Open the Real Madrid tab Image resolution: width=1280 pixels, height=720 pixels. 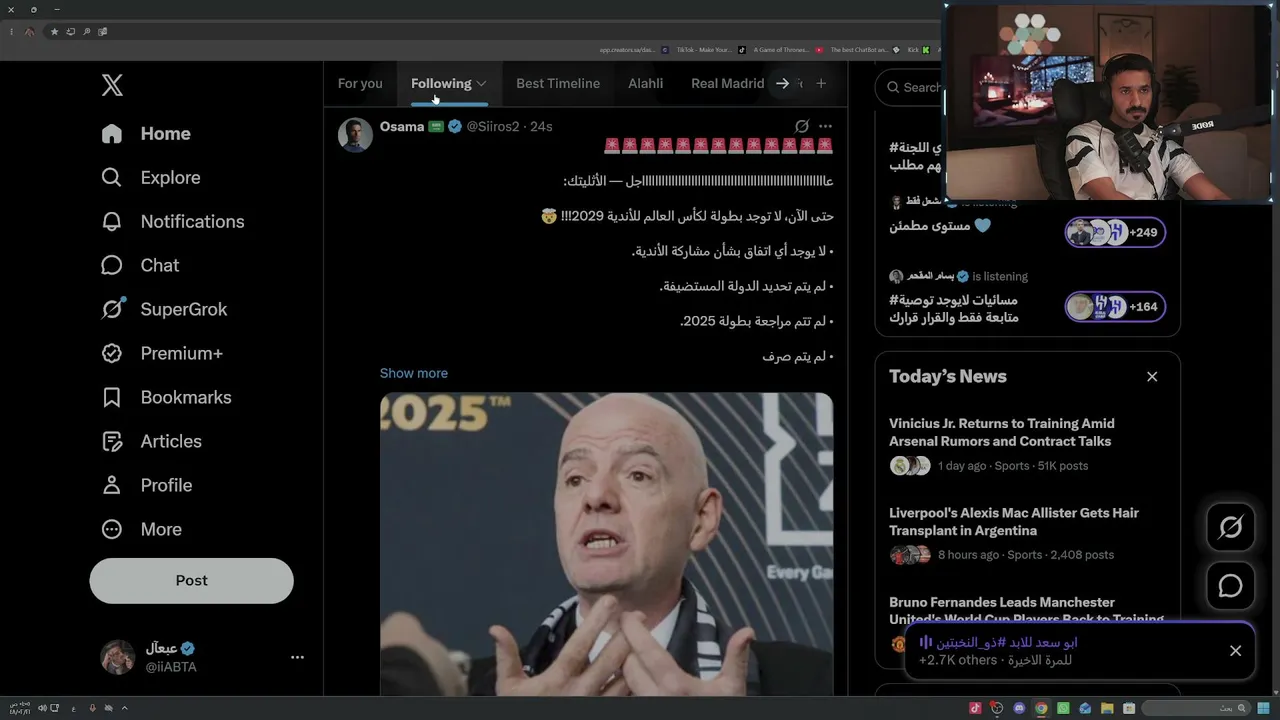pos(727,83)
